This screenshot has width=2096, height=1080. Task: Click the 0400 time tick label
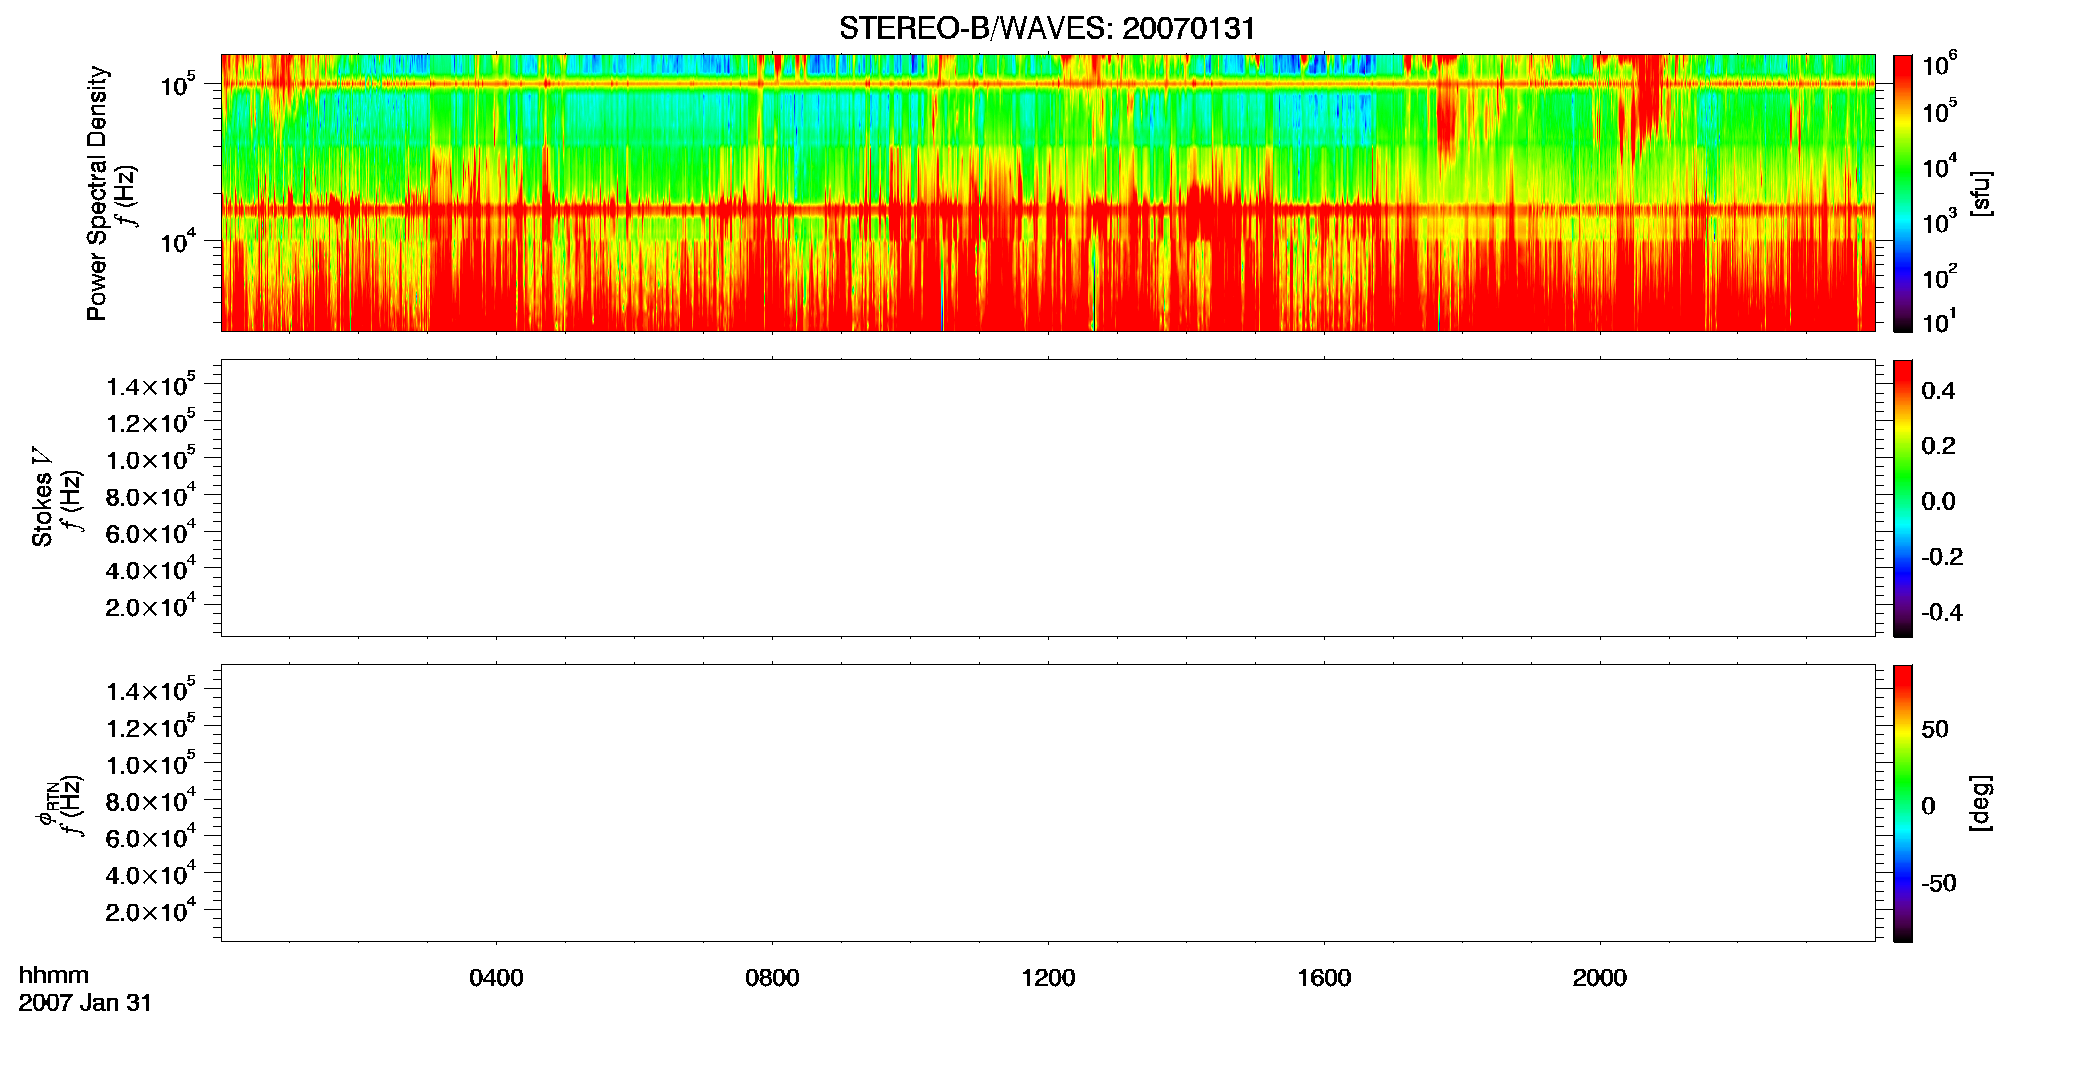pos(496,978)
